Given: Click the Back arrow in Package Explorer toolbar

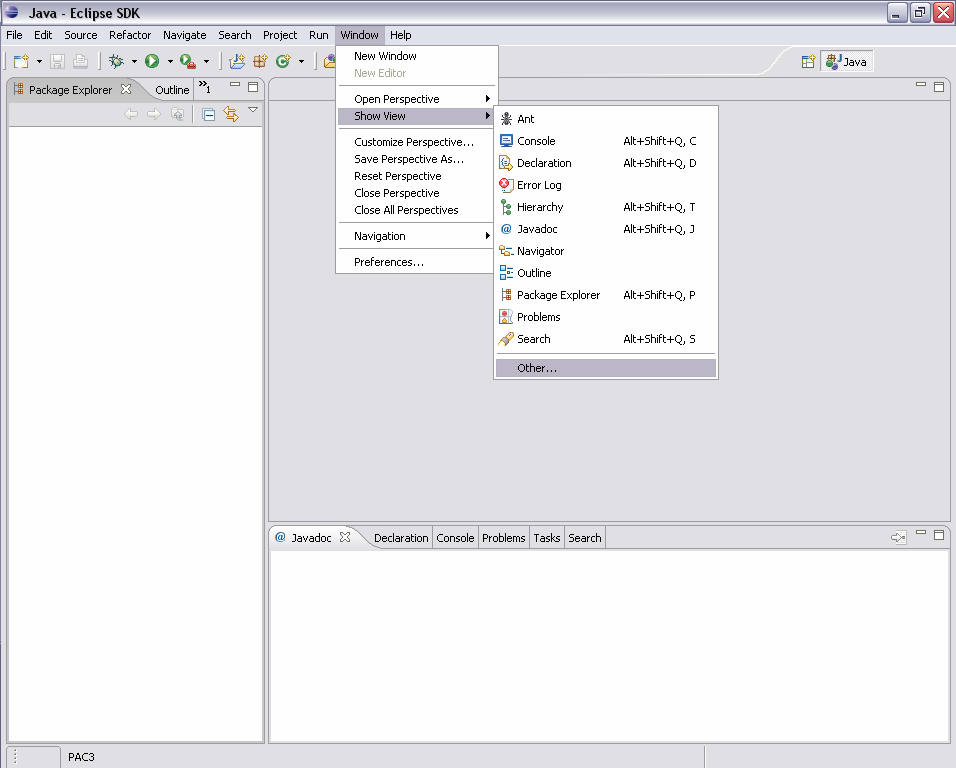Looking at the screenshot, I should coord(130,114).
